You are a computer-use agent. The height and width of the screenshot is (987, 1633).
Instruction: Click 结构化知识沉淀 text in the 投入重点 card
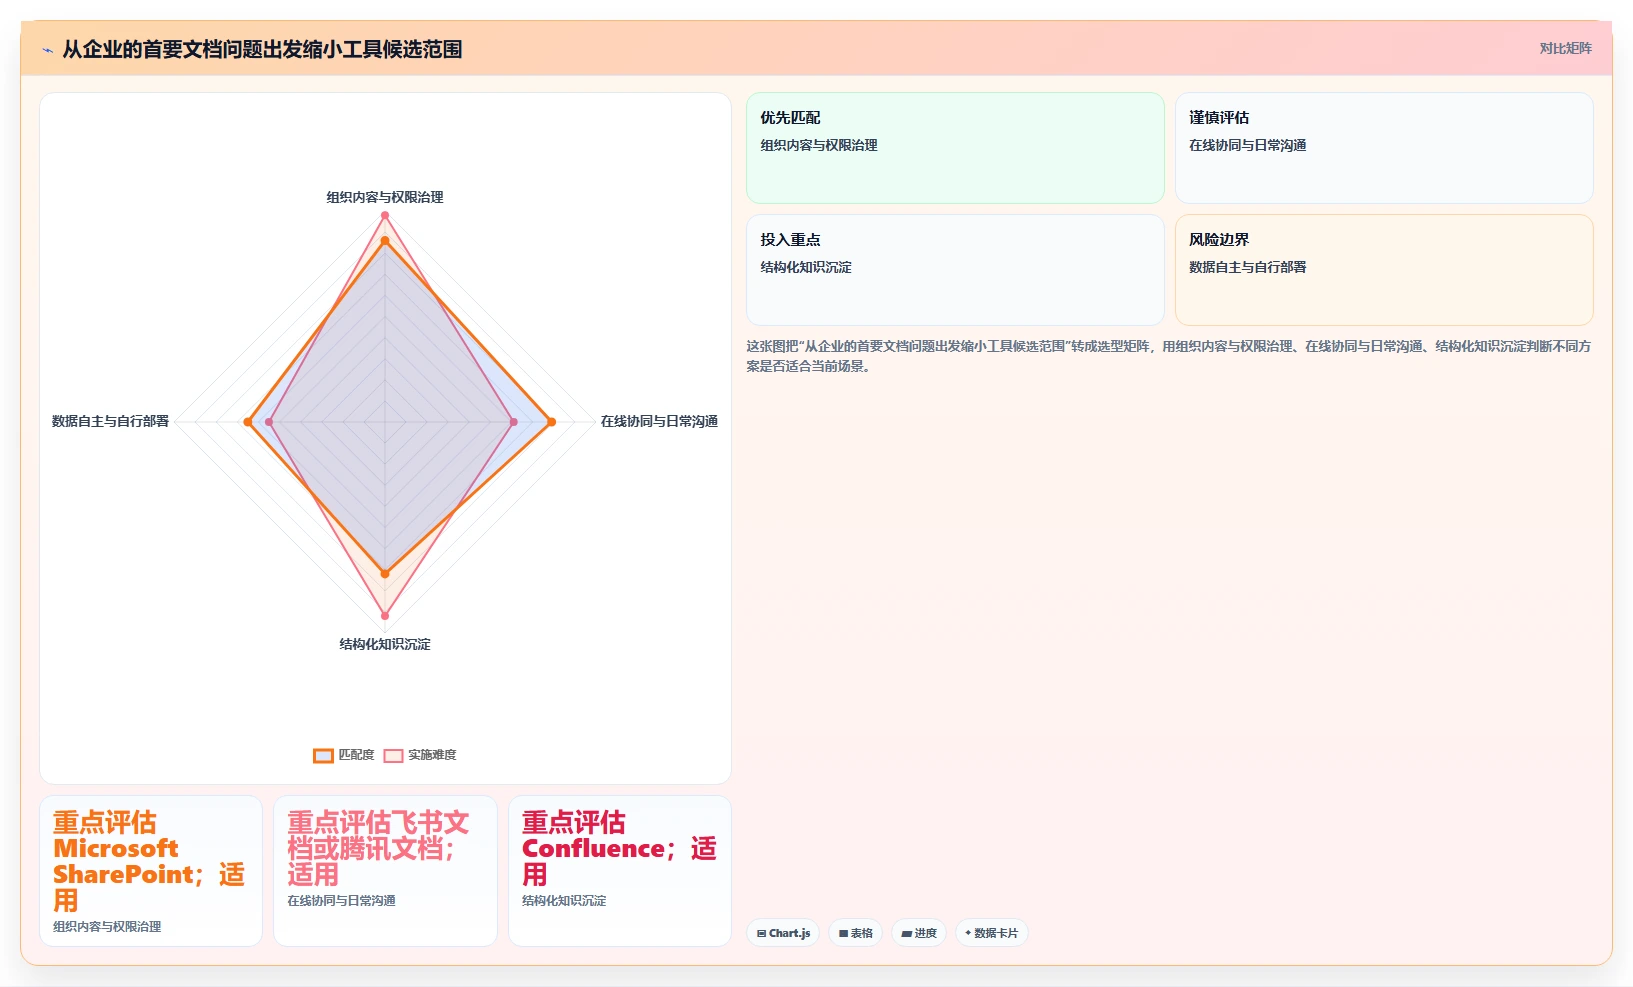[x=806, y=267]
